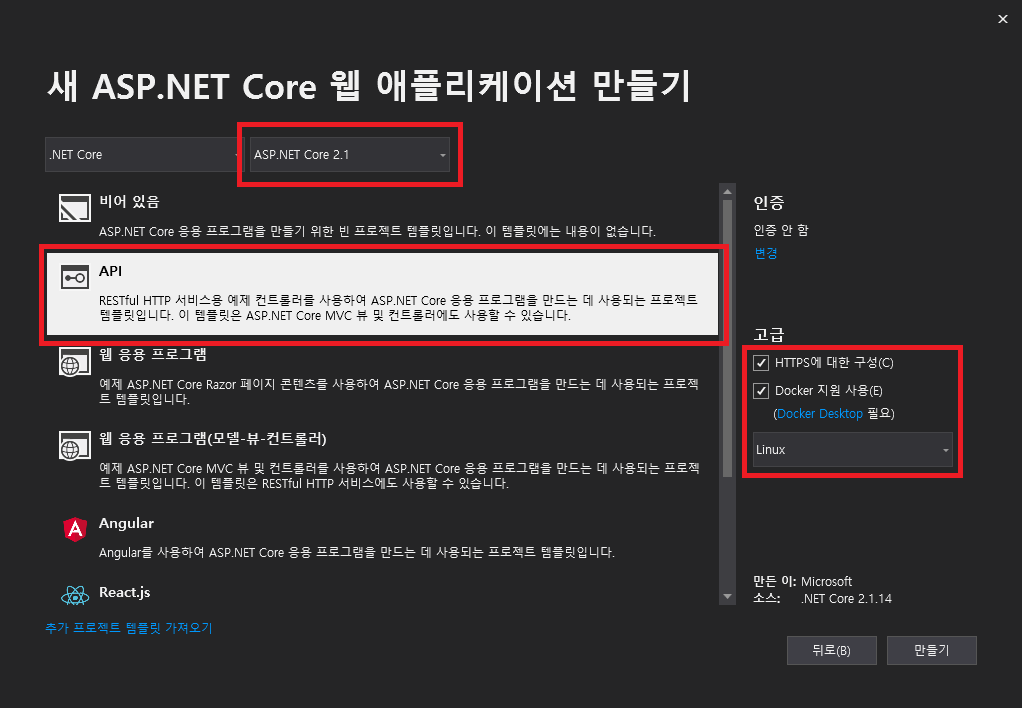
Task: Click the template list scroll down arrow
Action: [727, 597]
